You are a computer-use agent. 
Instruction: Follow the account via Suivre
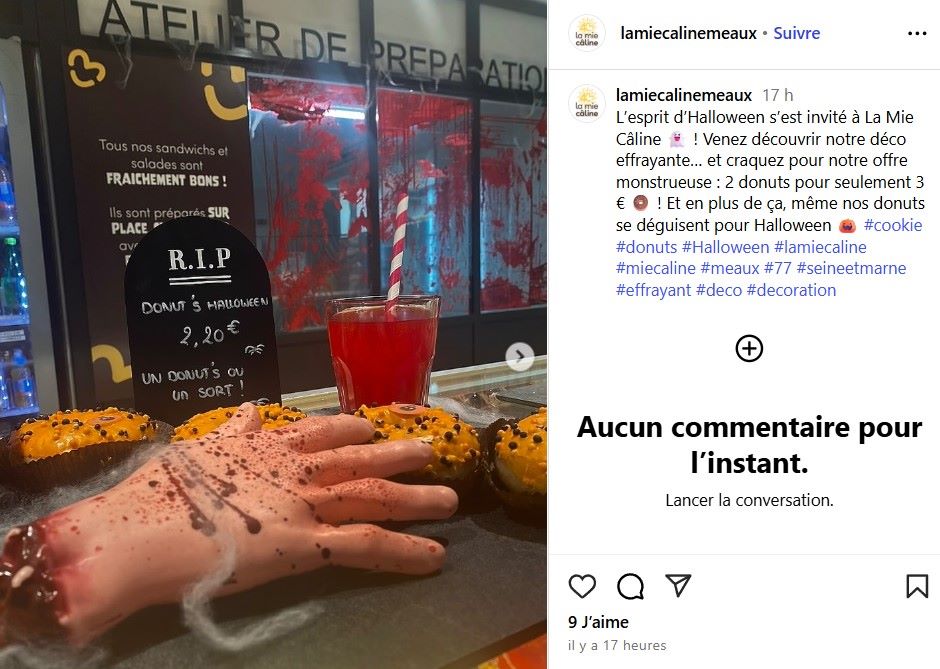[x=796, y=33]
